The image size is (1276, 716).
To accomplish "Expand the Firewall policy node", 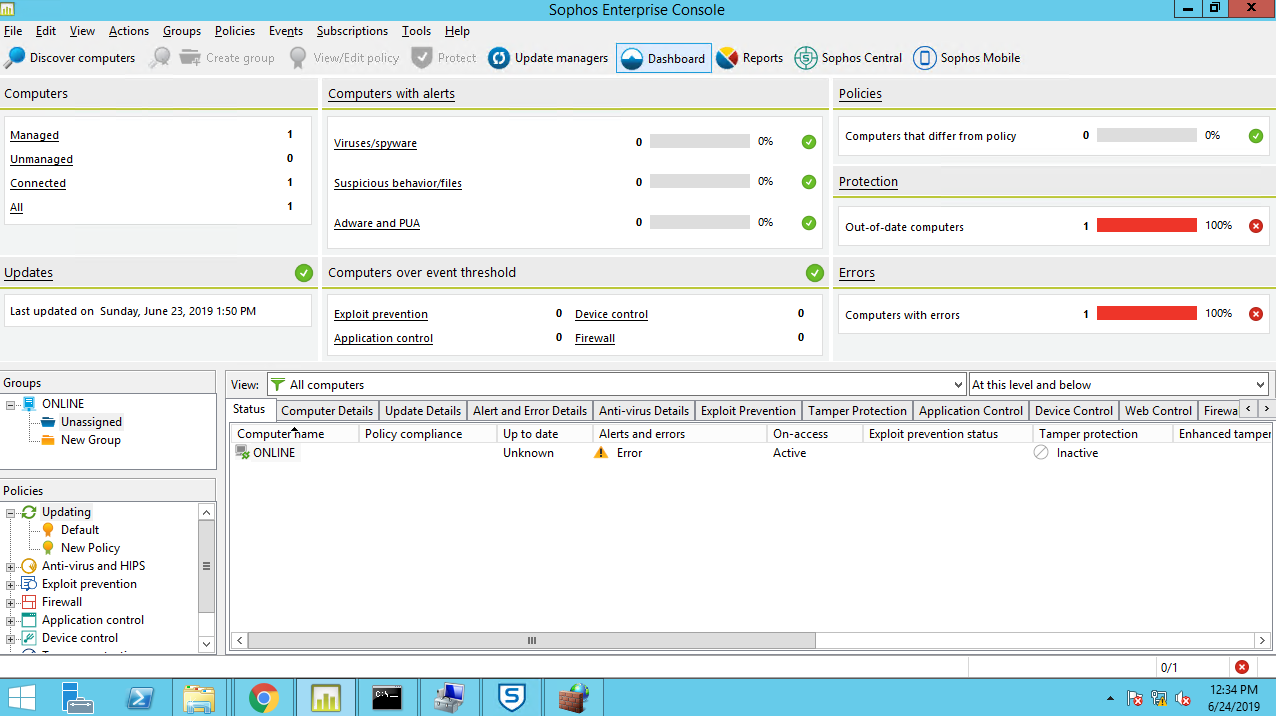I will coord(11,602).
